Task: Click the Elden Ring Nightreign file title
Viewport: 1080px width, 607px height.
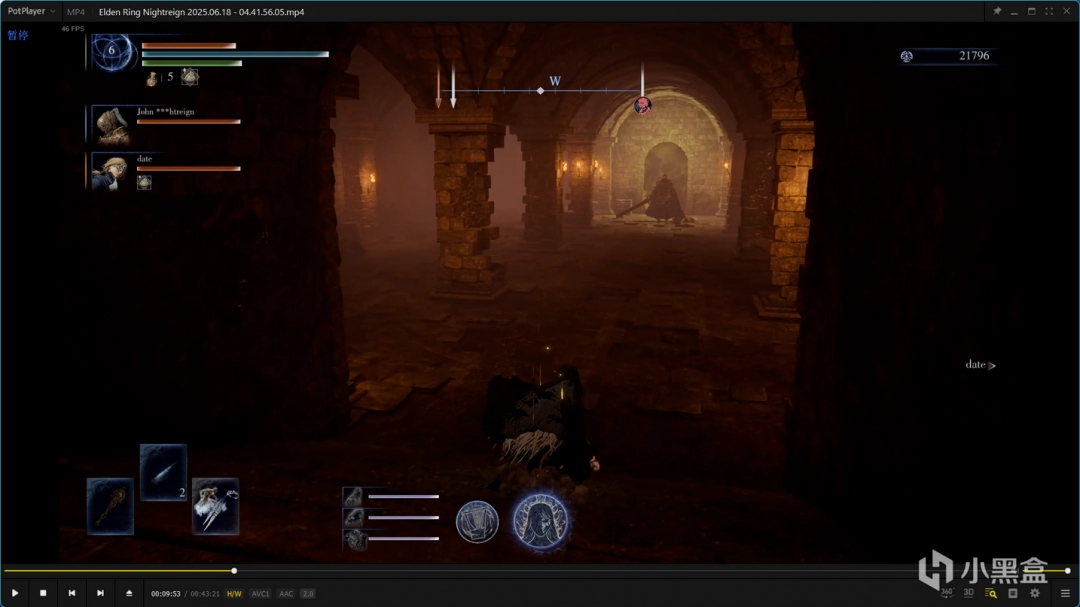Action: [201, 12]
